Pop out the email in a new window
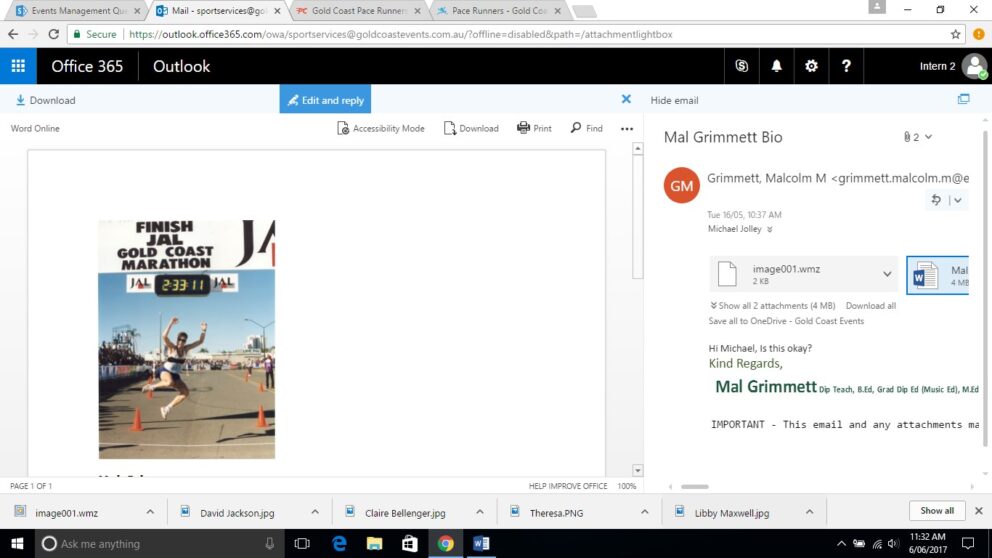992x558 pixels. point(964,99)
